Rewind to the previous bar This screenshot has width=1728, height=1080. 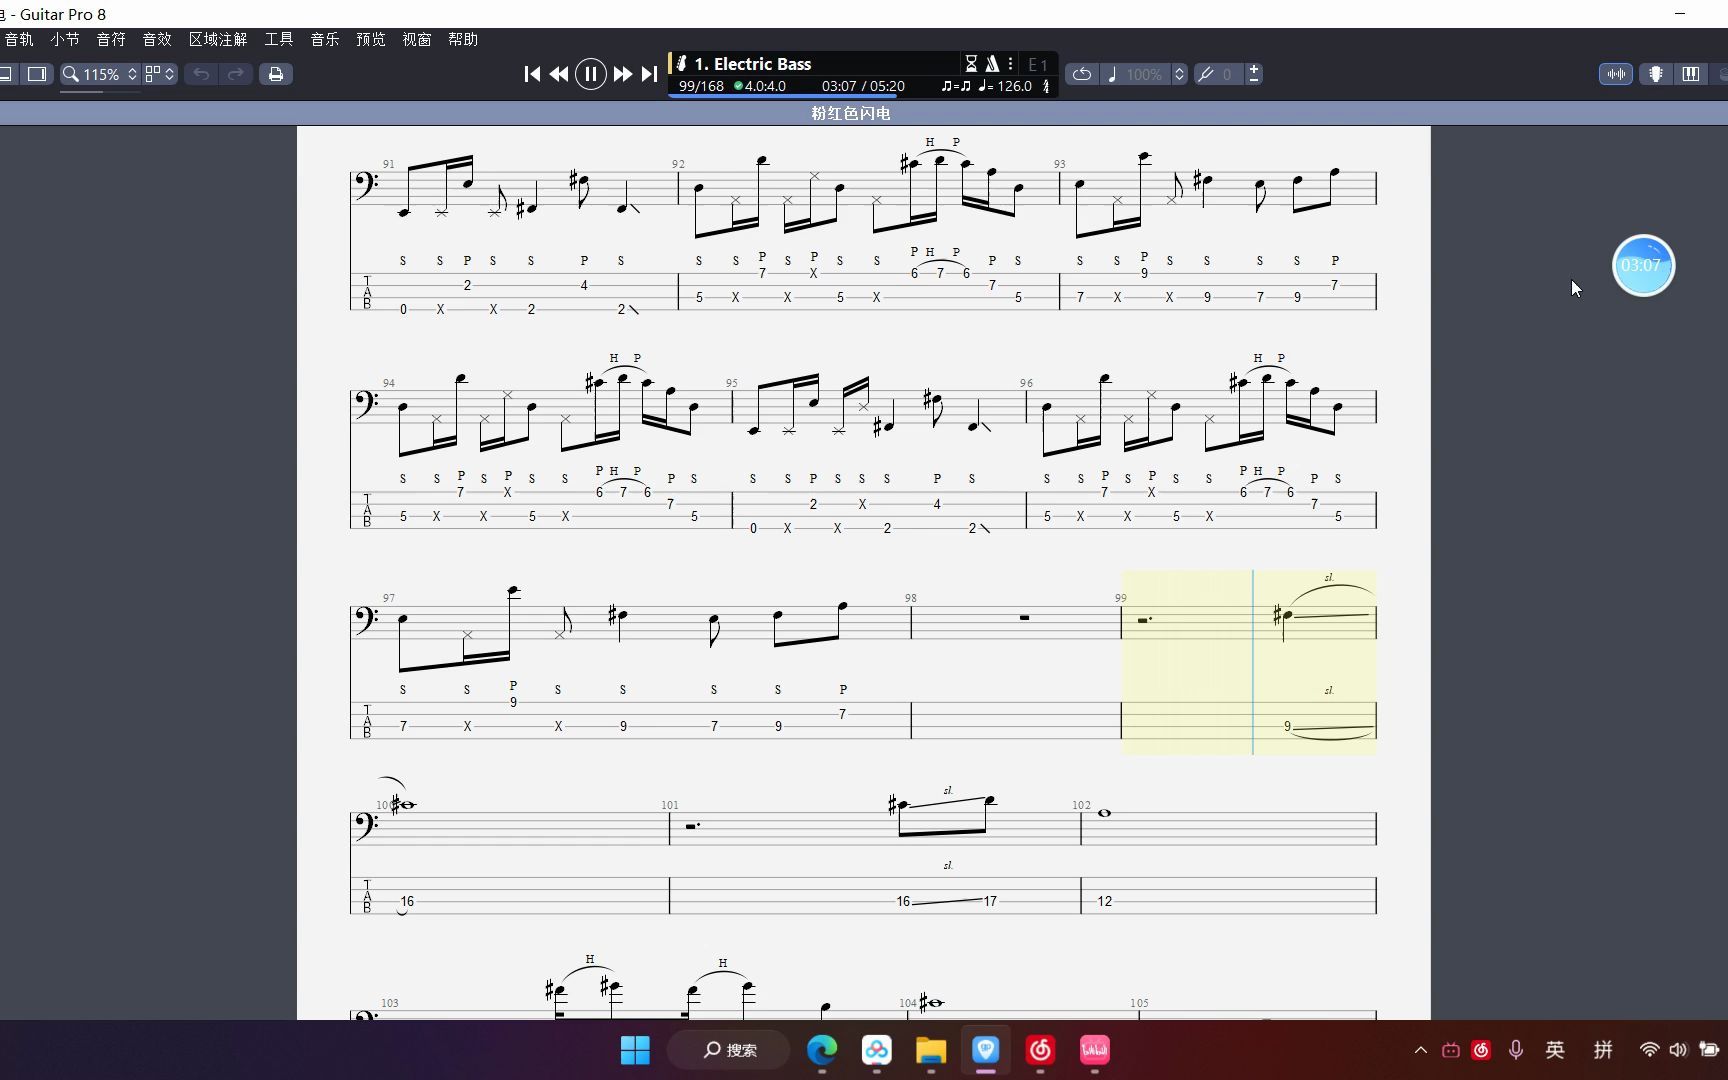[x=559, y=74]
